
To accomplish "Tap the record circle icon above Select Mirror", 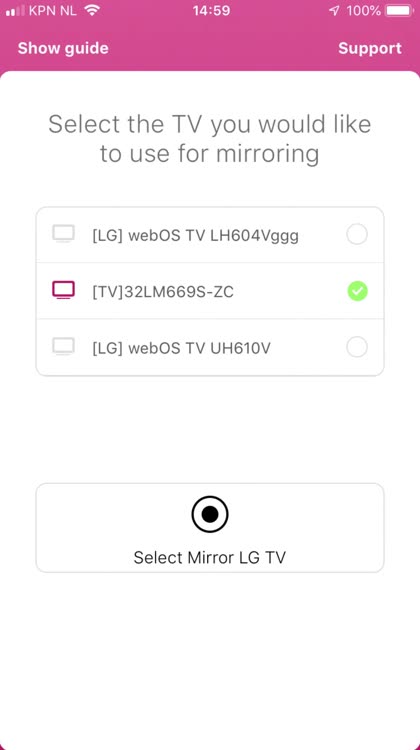I will [x=210, y=514].
